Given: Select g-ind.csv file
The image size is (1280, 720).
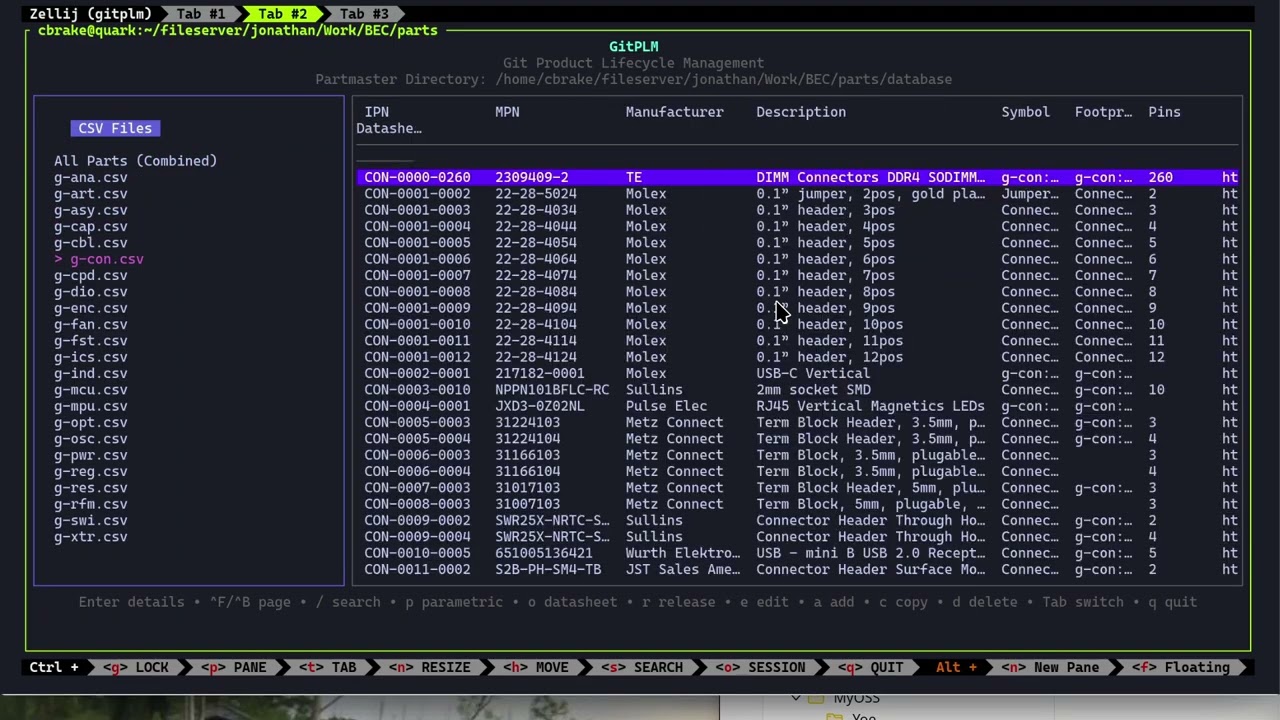Looking at the screenshot, I should [91, 373].
